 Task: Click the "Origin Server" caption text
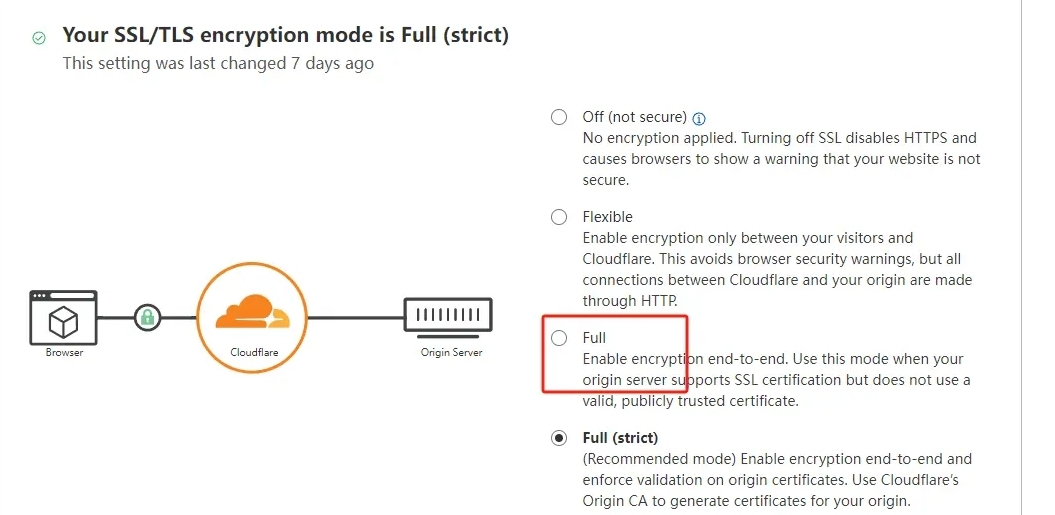click(451, 352)
